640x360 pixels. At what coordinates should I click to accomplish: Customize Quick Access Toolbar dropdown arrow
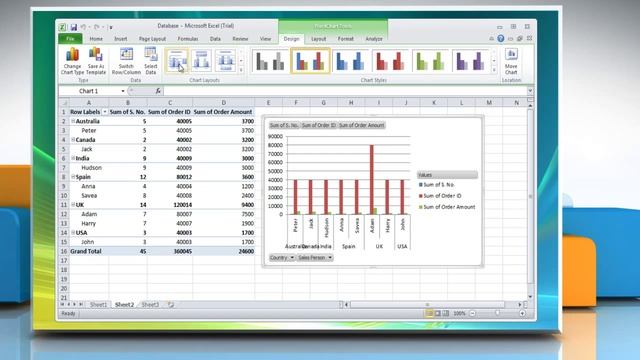111,27
